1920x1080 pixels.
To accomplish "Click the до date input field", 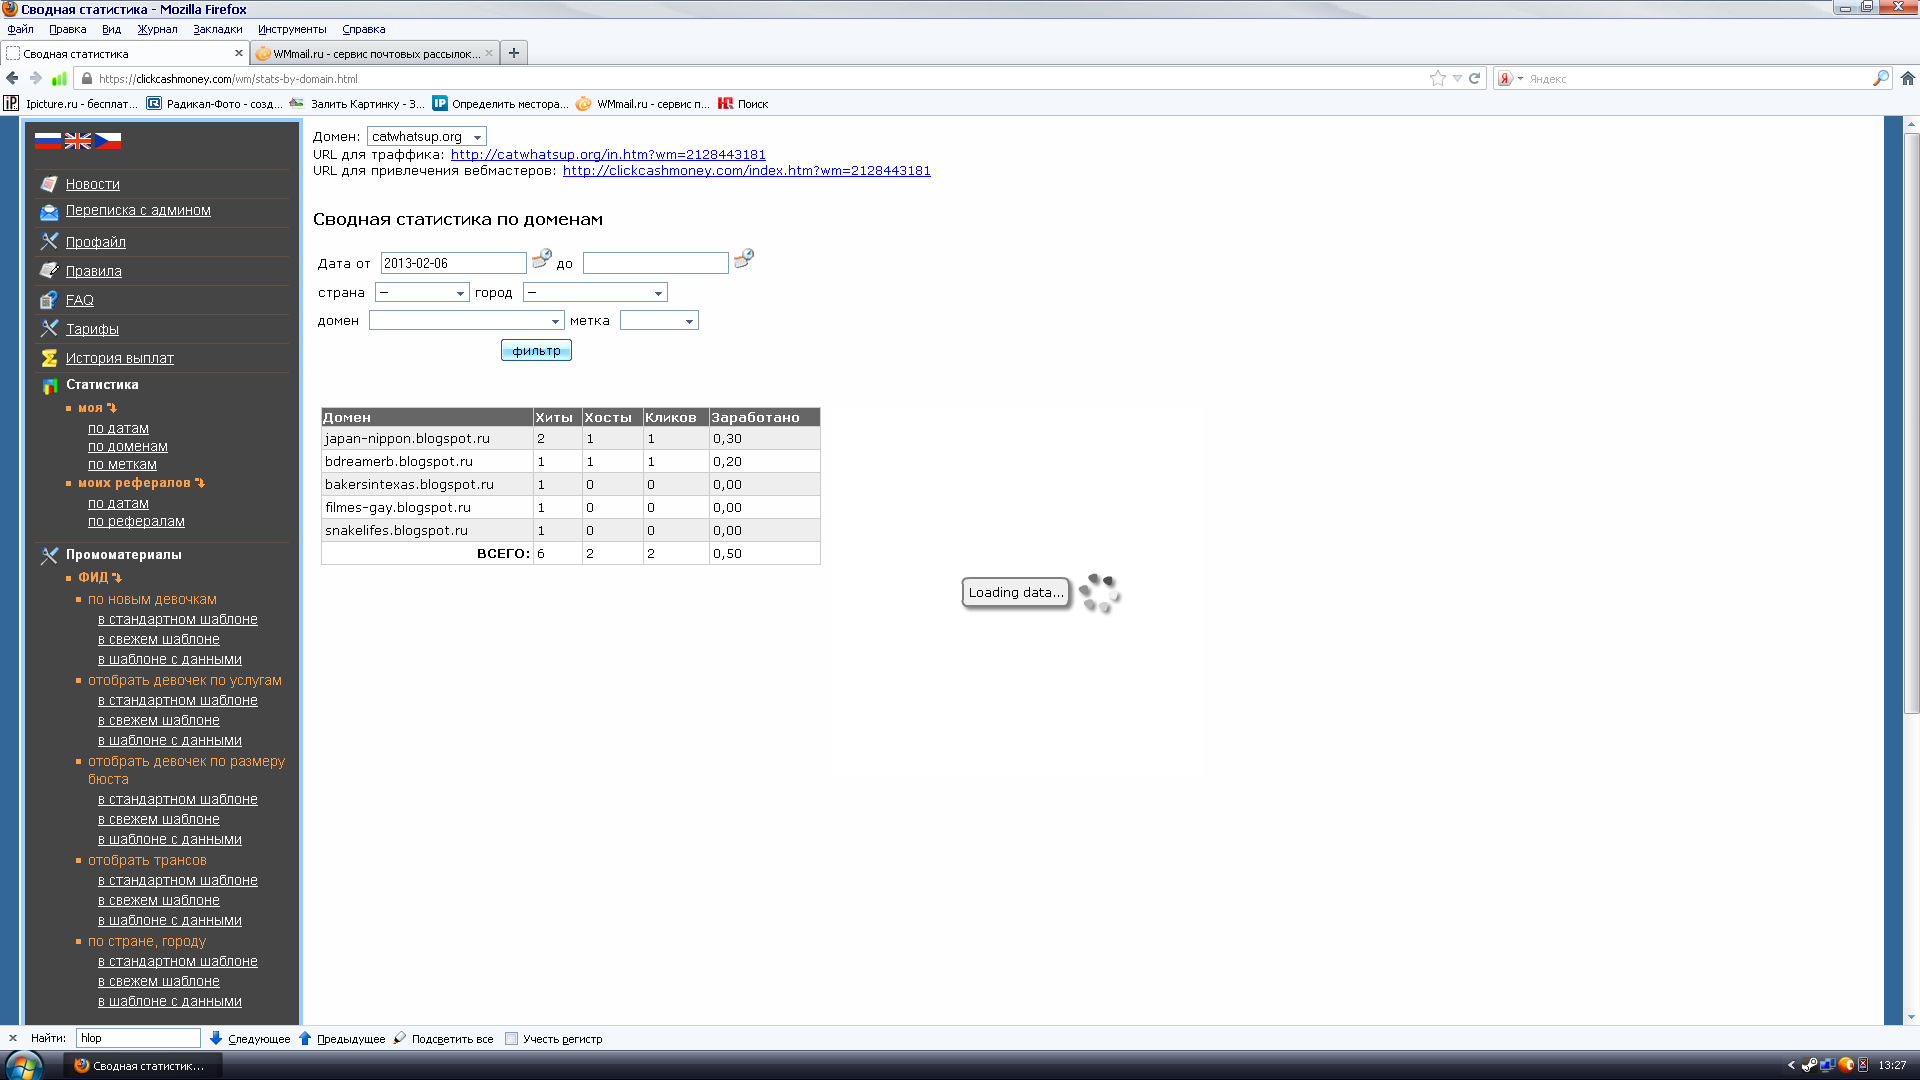I will [655, 263].
